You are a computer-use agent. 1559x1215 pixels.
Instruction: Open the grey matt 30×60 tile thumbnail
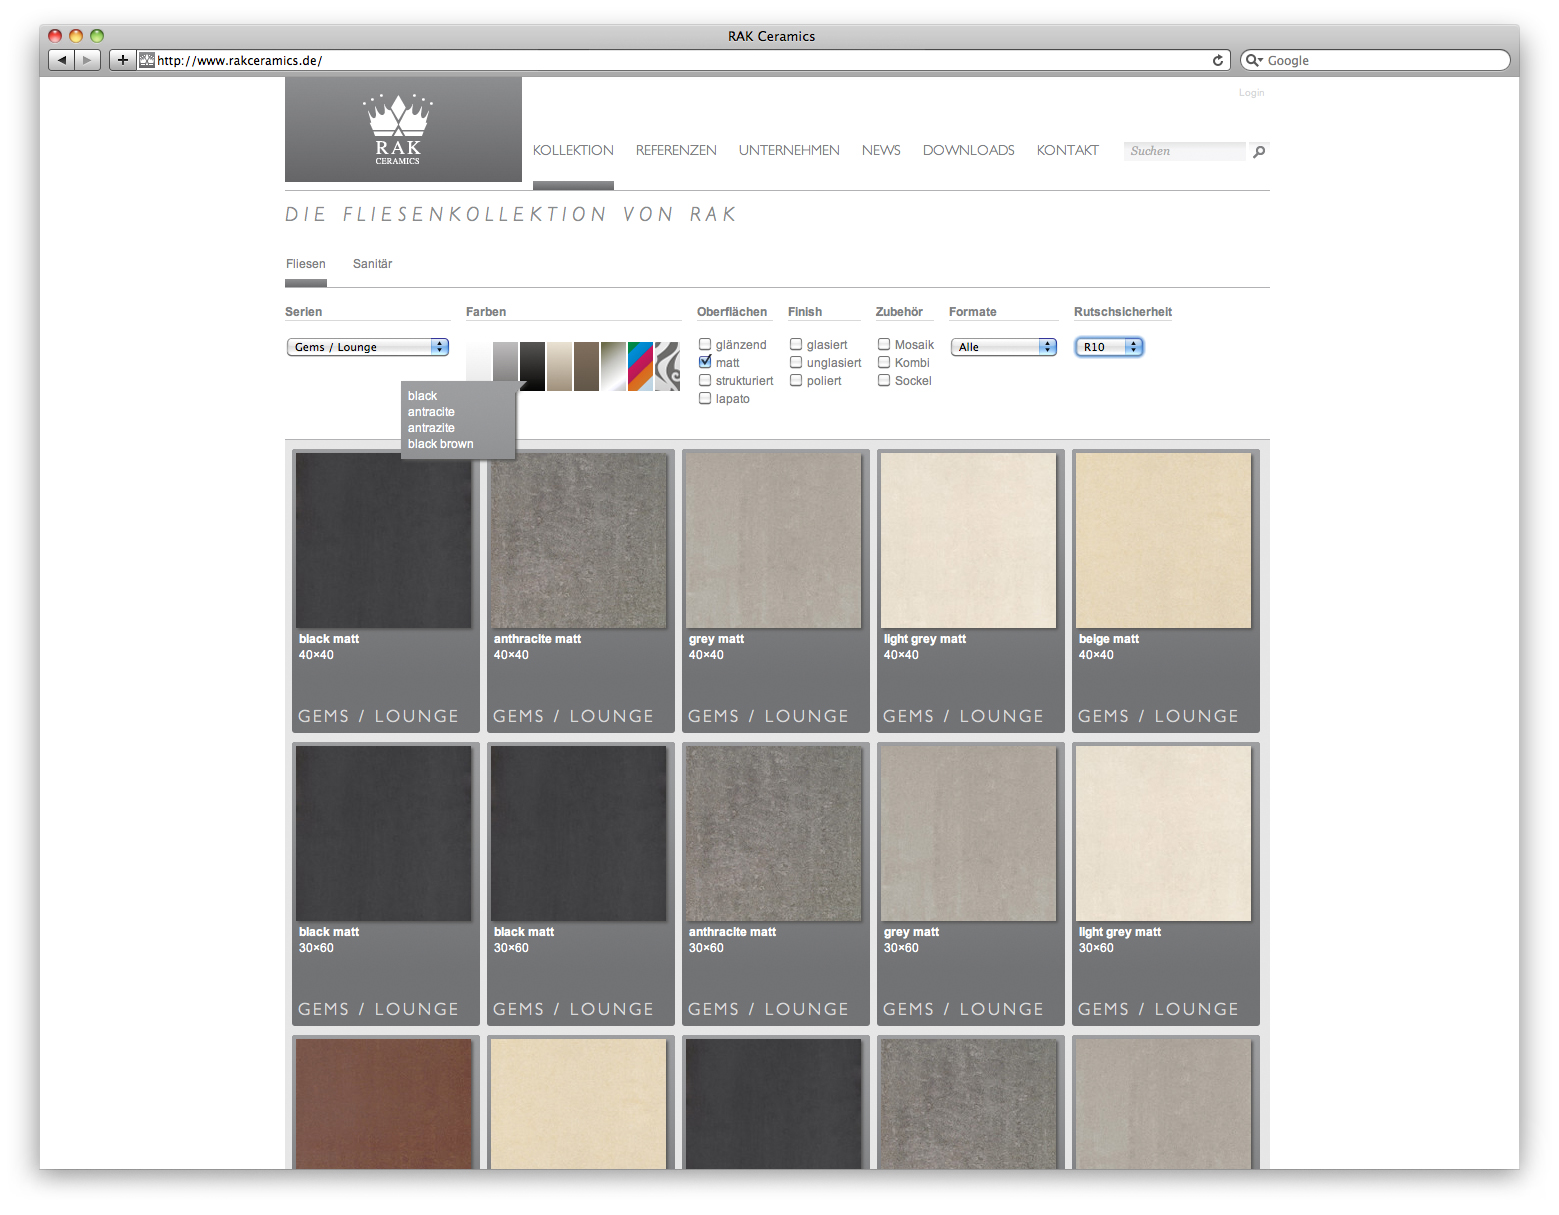tap(968, 833)
